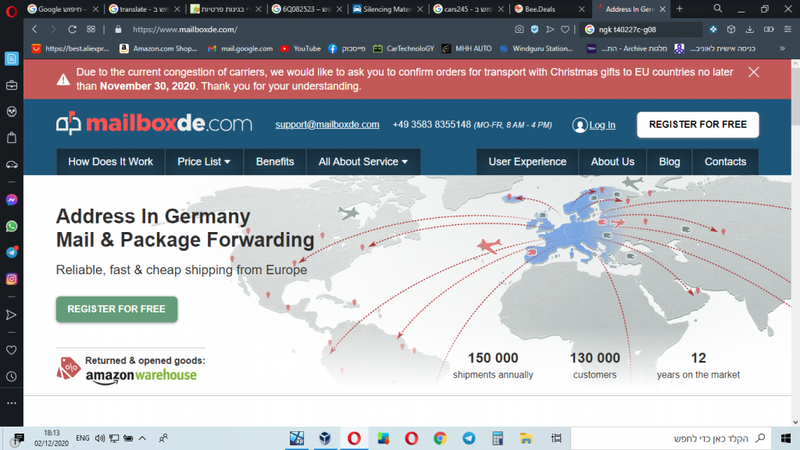This screenshot has width=800, height=450.
Task: Open the sidebar heart bookmarks icon
Action: 11,350
